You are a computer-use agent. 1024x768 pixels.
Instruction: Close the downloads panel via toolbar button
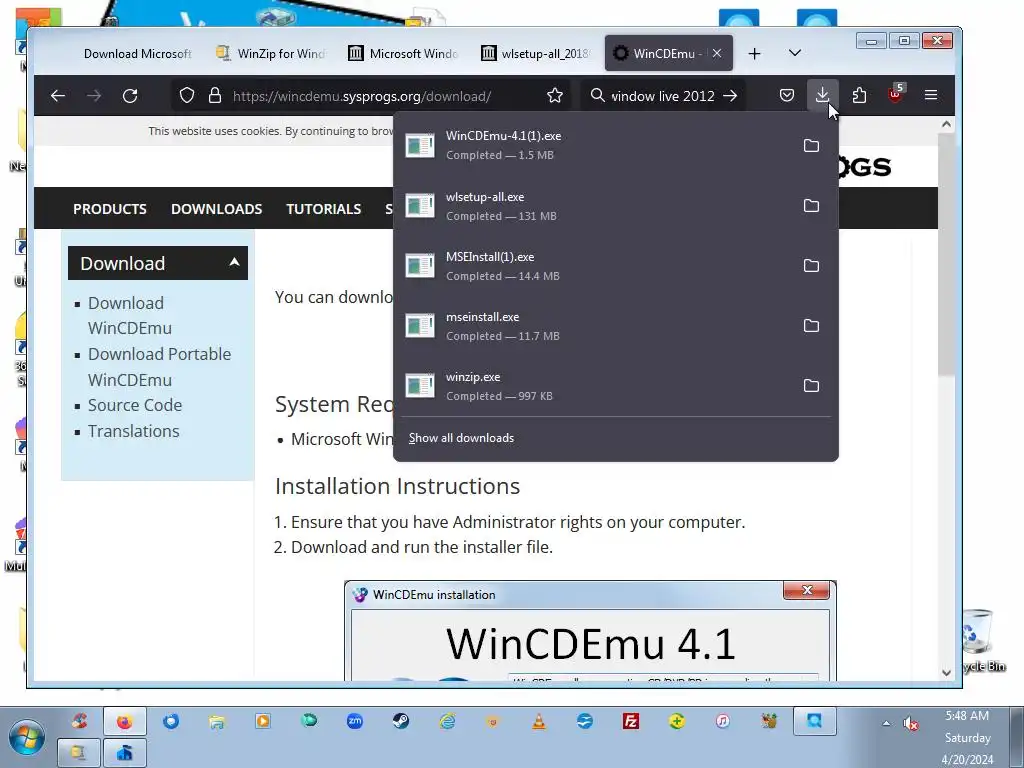[x=822, y=96]
